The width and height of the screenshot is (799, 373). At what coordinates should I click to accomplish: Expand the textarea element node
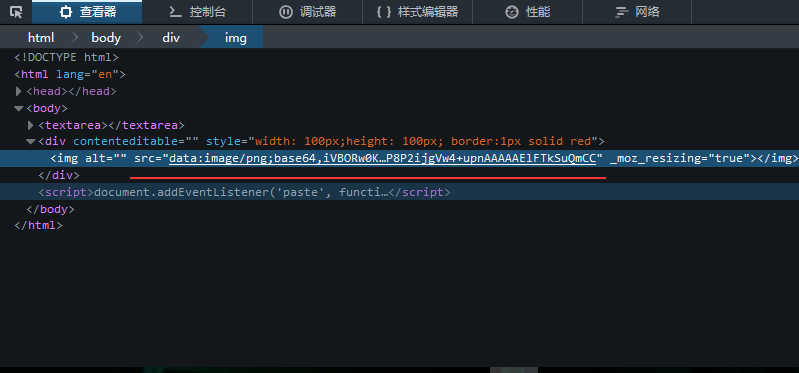pos(31,125)
